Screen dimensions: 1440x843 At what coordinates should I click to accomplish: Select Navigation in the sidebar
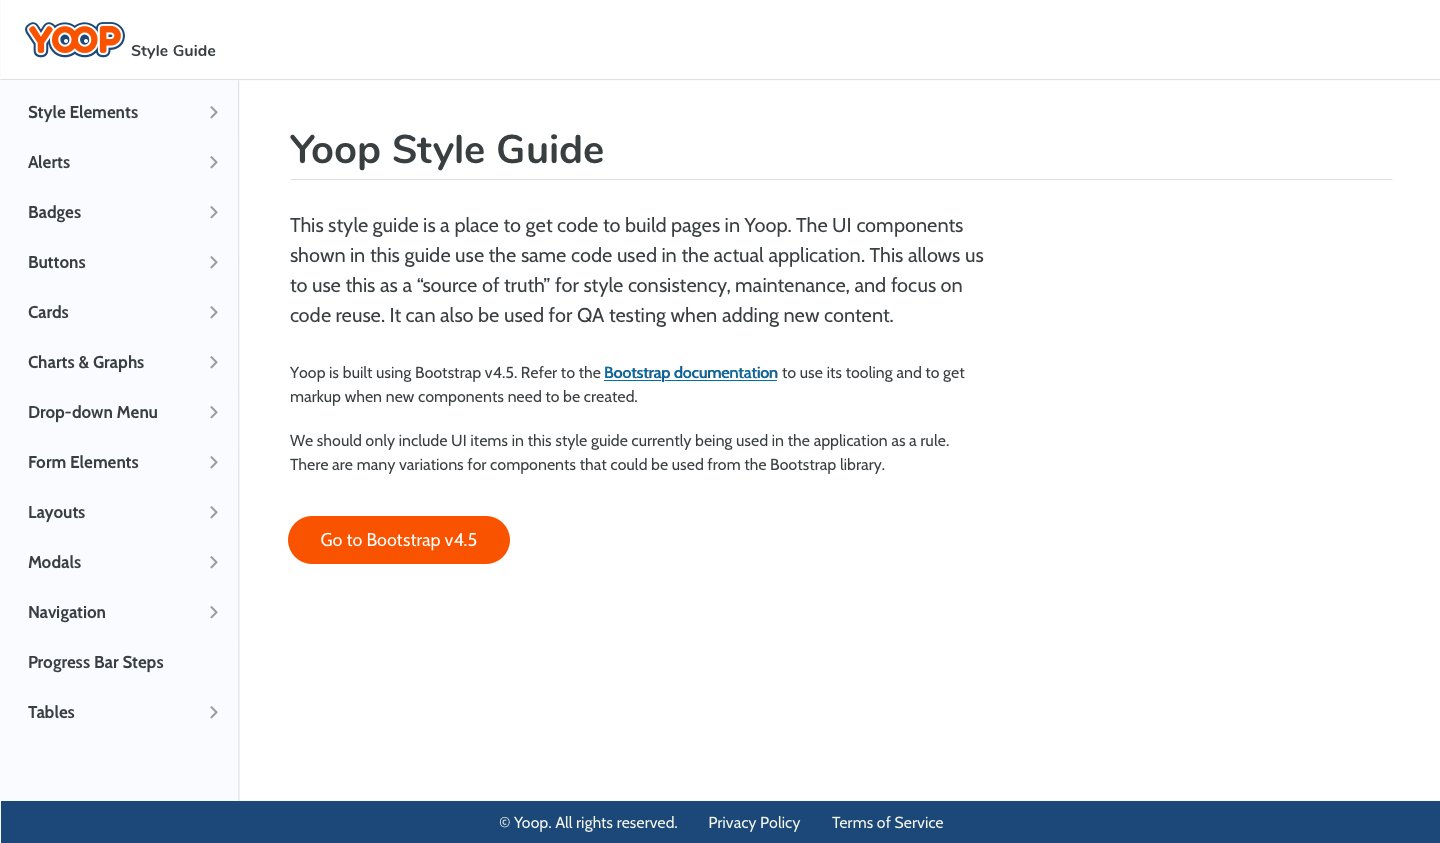tap(67, 612)
